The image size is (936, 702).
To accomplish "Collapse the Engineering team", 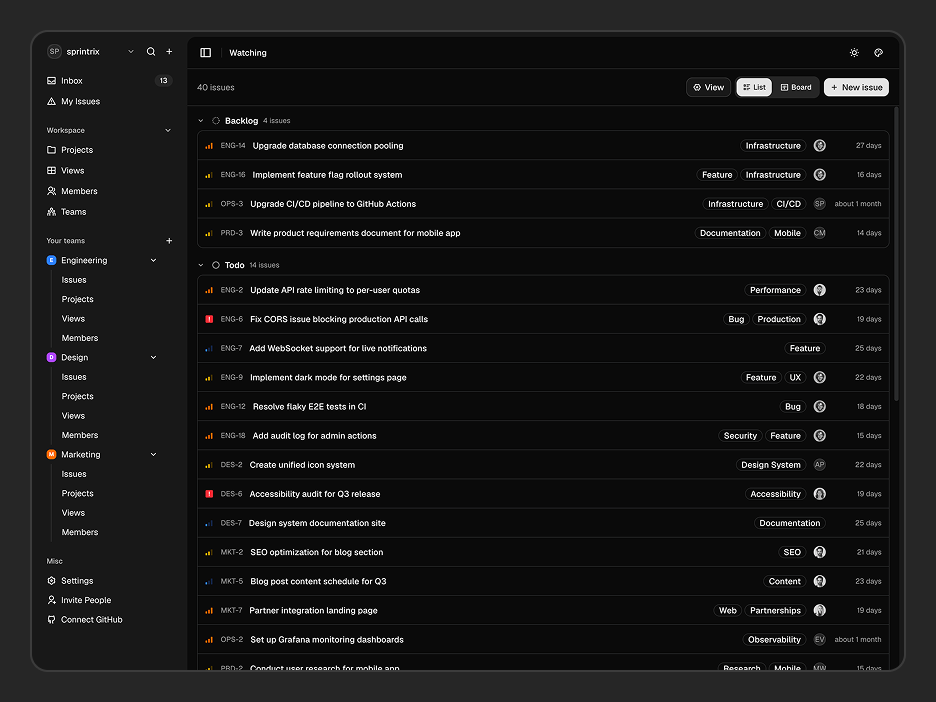I will (153, 260).
